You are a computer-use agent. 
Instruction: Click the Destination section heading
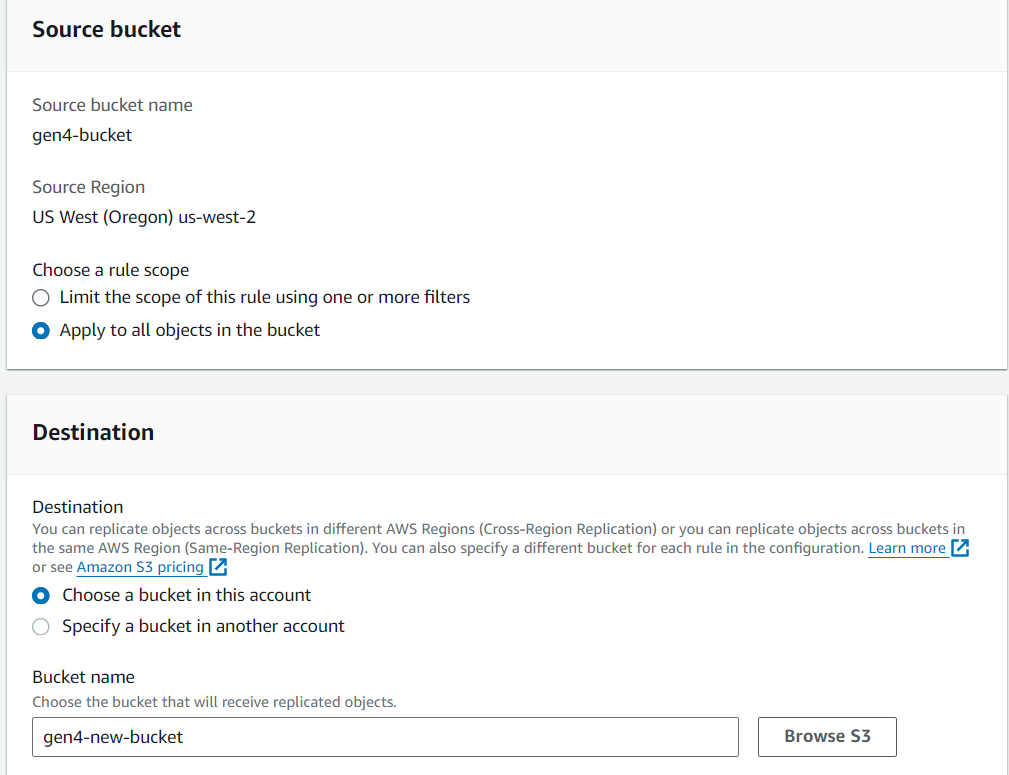pyautogui.click(x=93, y=433)
